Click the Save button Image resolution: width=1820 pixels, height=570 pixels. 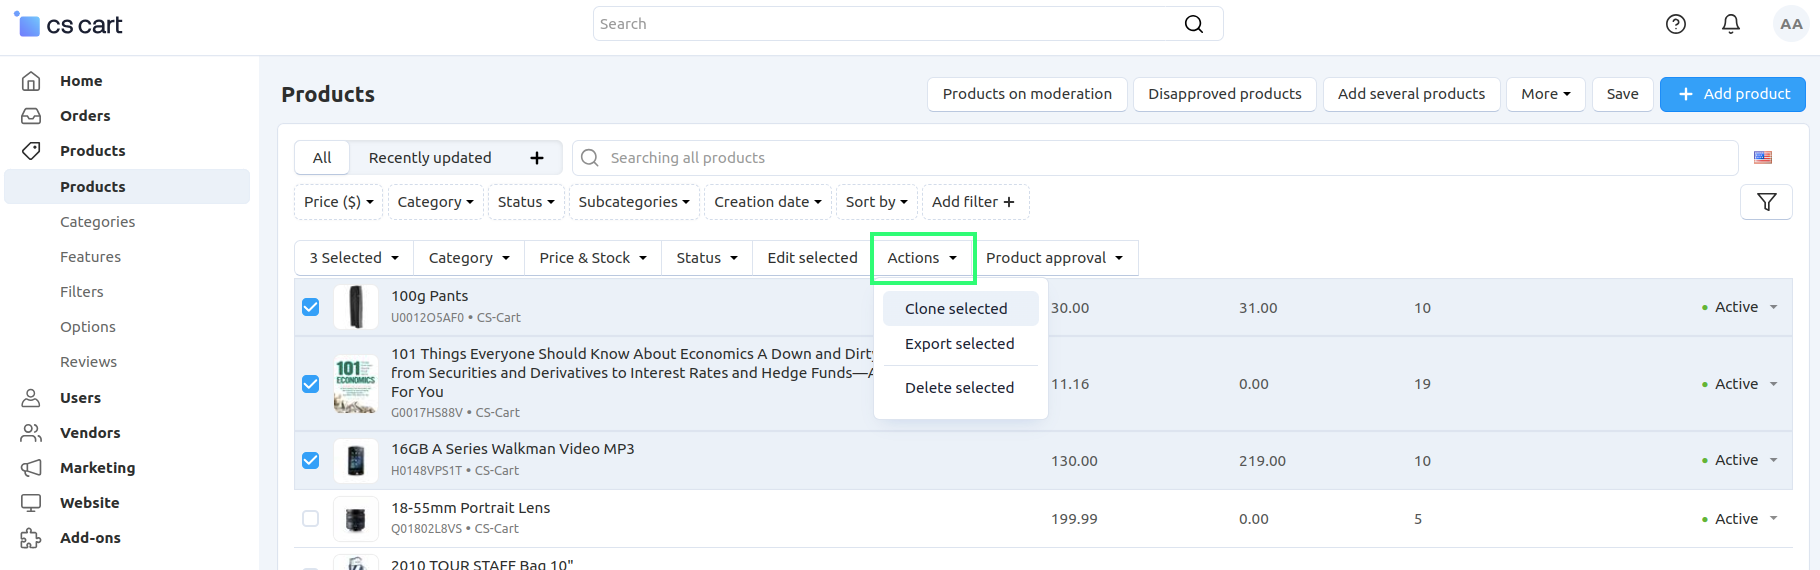1622,94
